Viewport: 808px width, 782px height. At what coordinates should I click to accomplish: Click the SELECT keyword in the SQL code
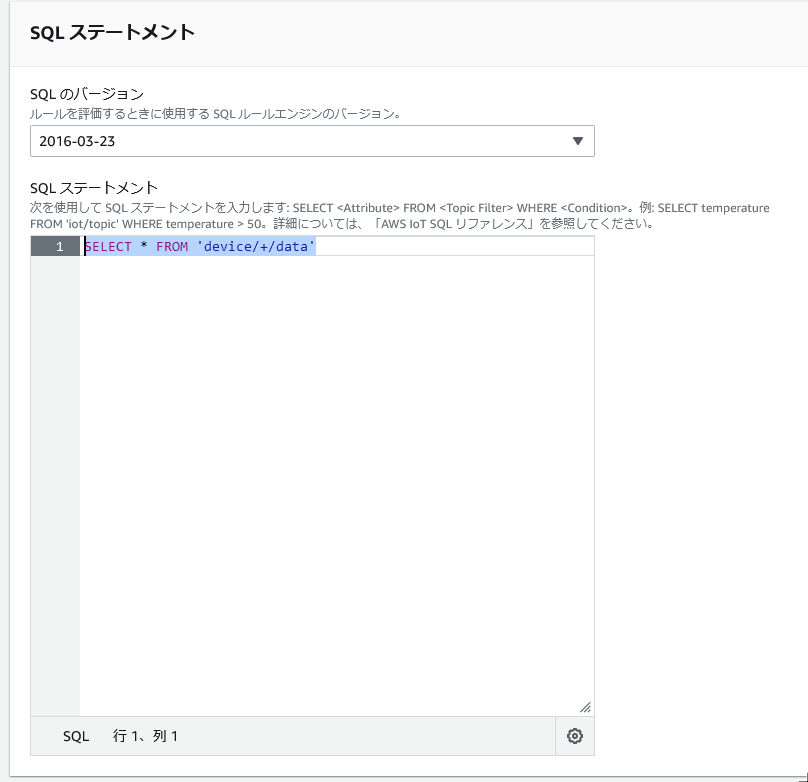pos(108,247)
